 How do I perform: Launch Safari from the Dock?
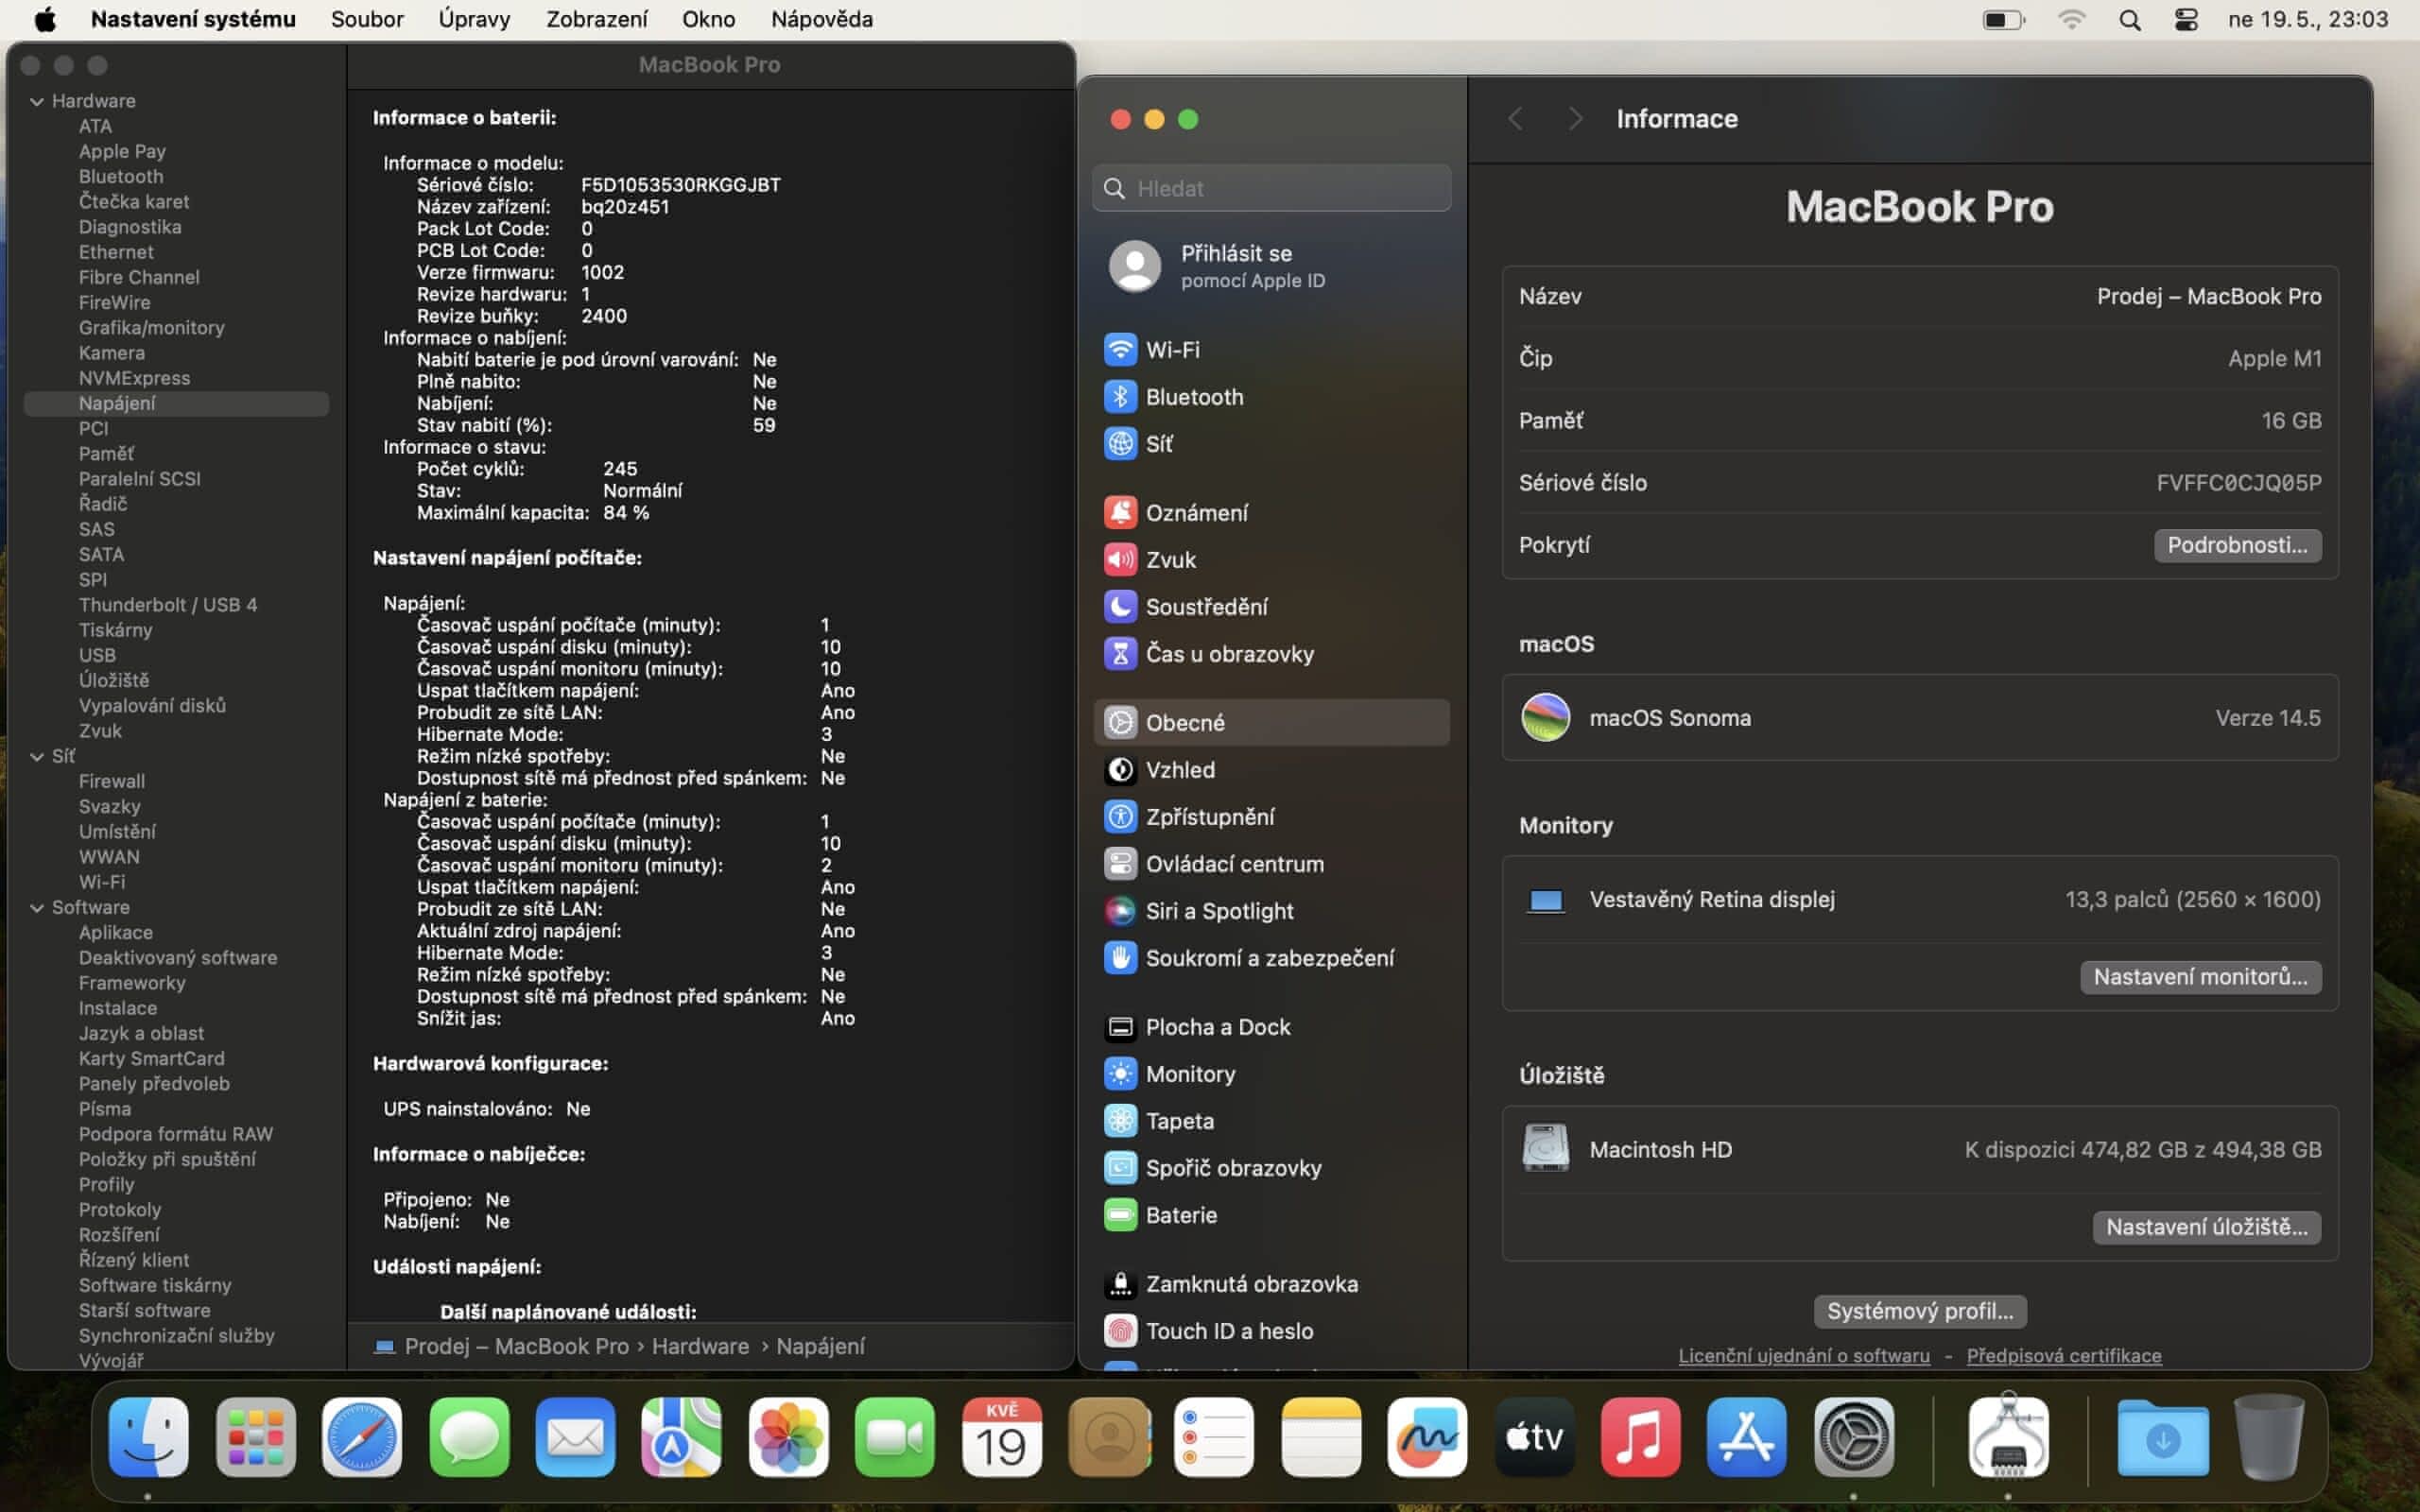[x=362, y=1437]
